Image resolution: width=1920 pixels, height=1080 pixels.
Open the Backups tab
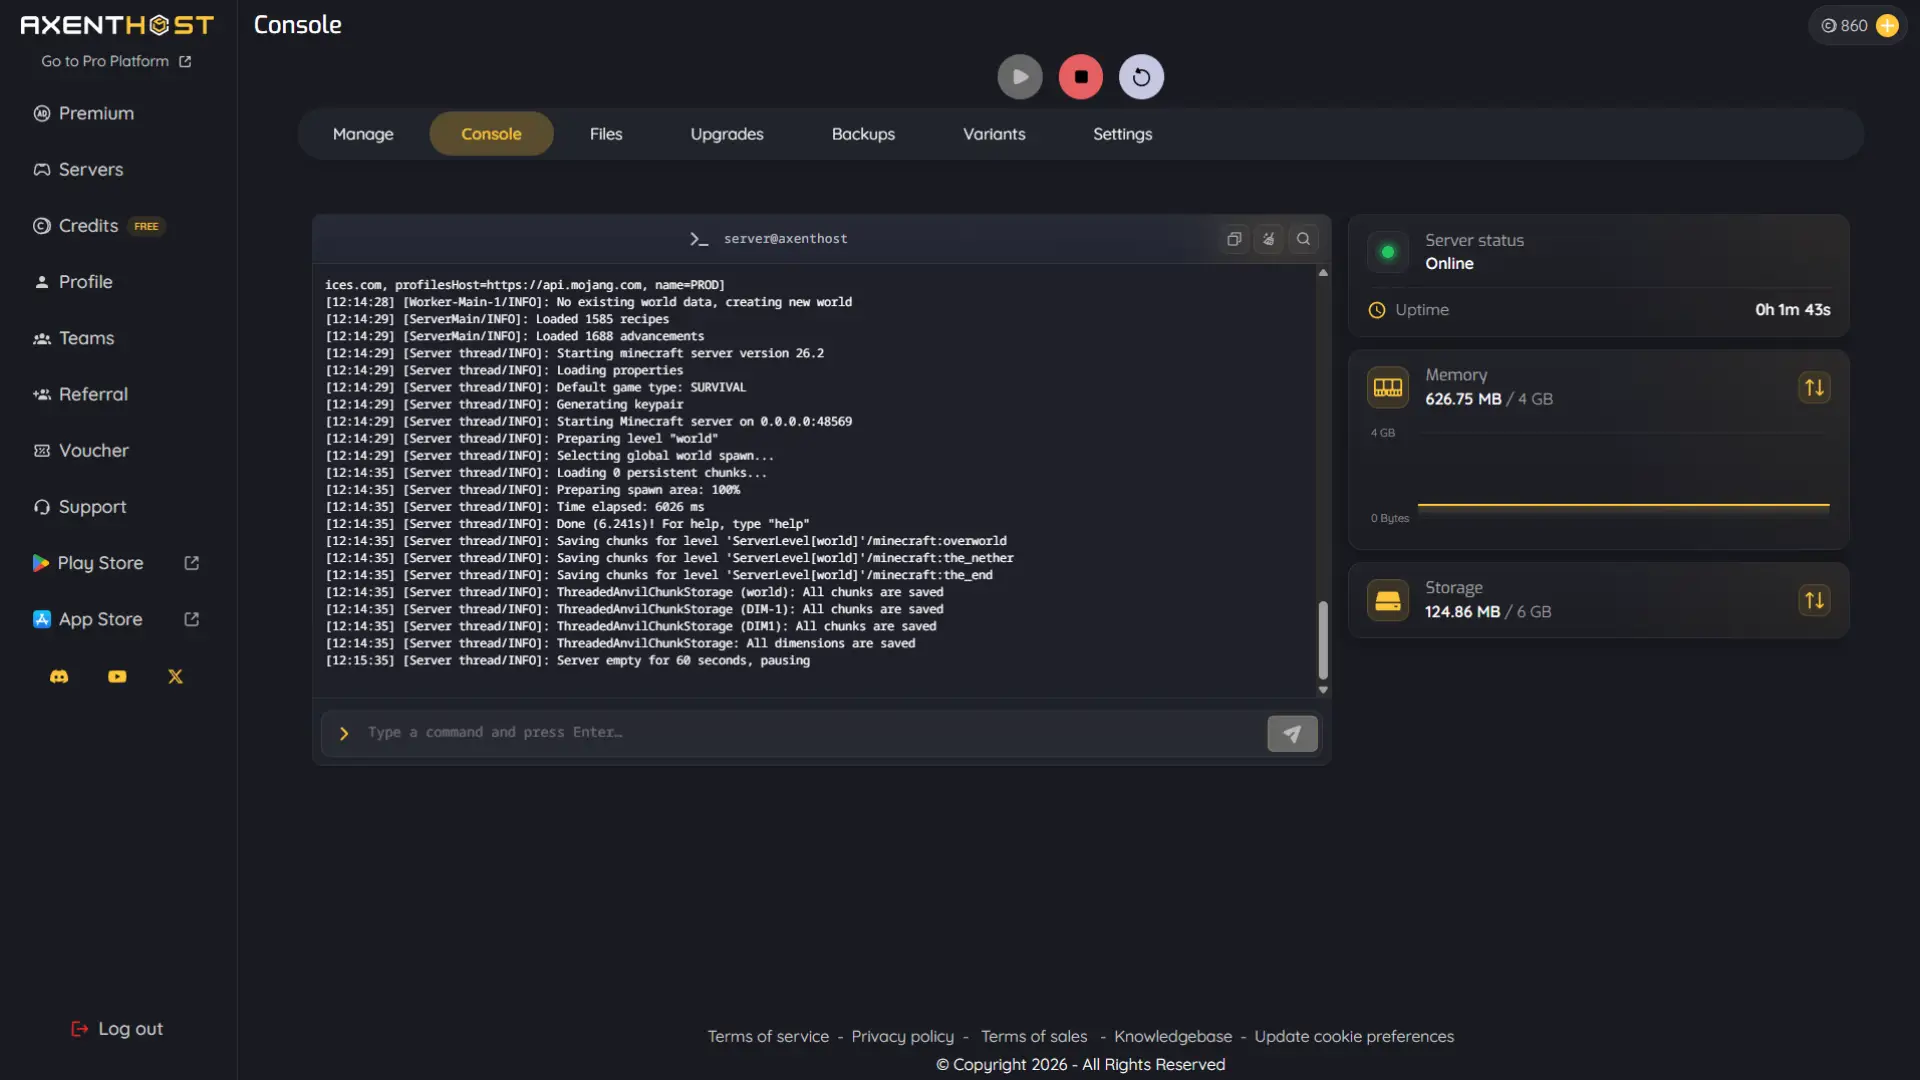click(863, 134)
